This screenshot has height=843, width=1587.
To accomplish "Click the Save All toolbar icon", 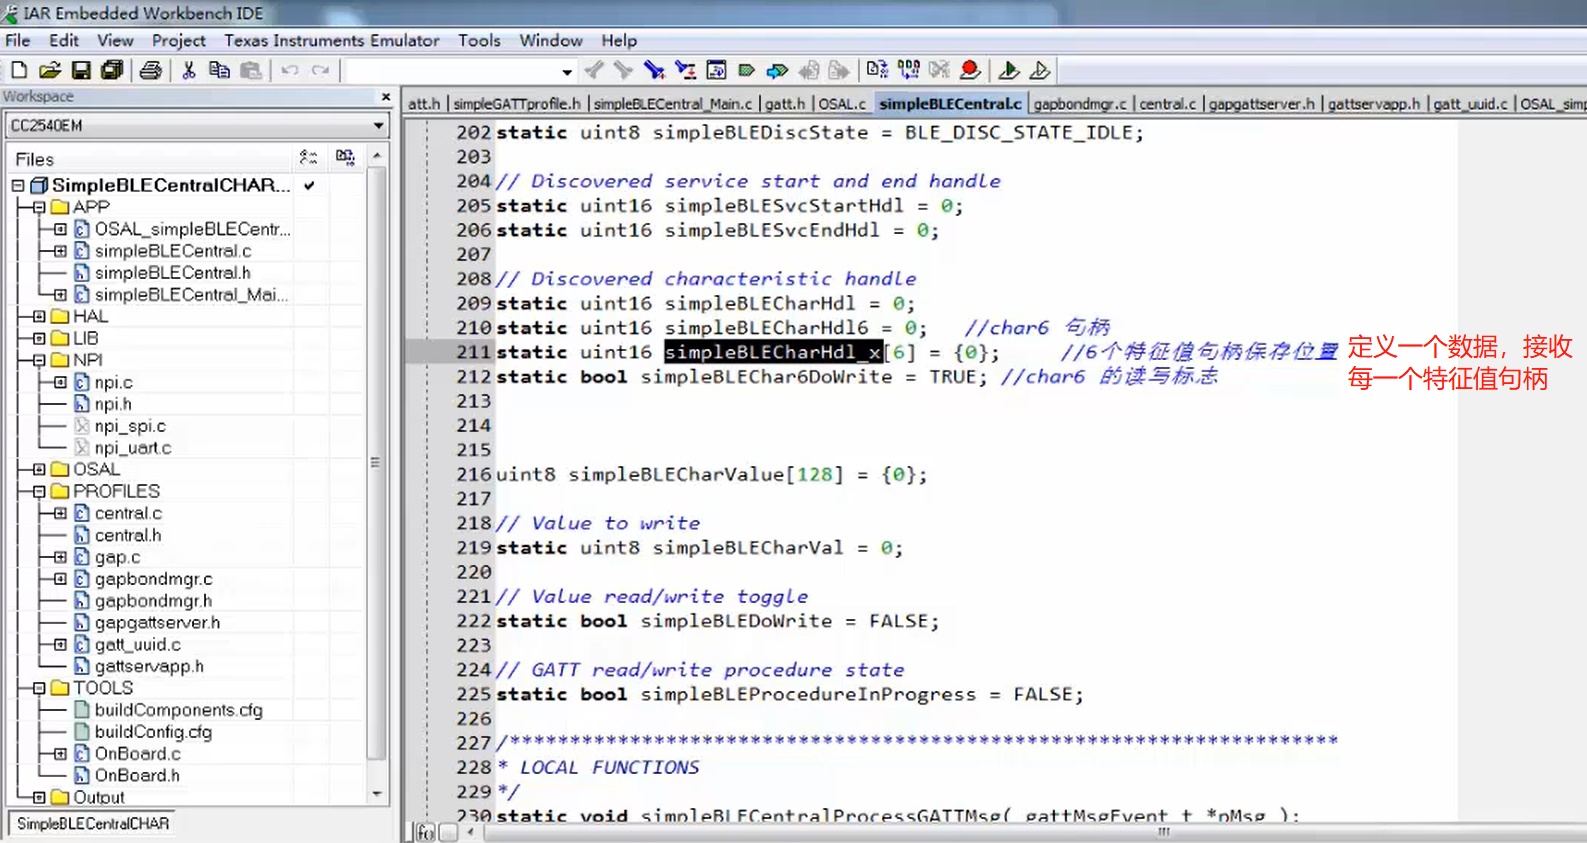I will [x=112, y=70].
